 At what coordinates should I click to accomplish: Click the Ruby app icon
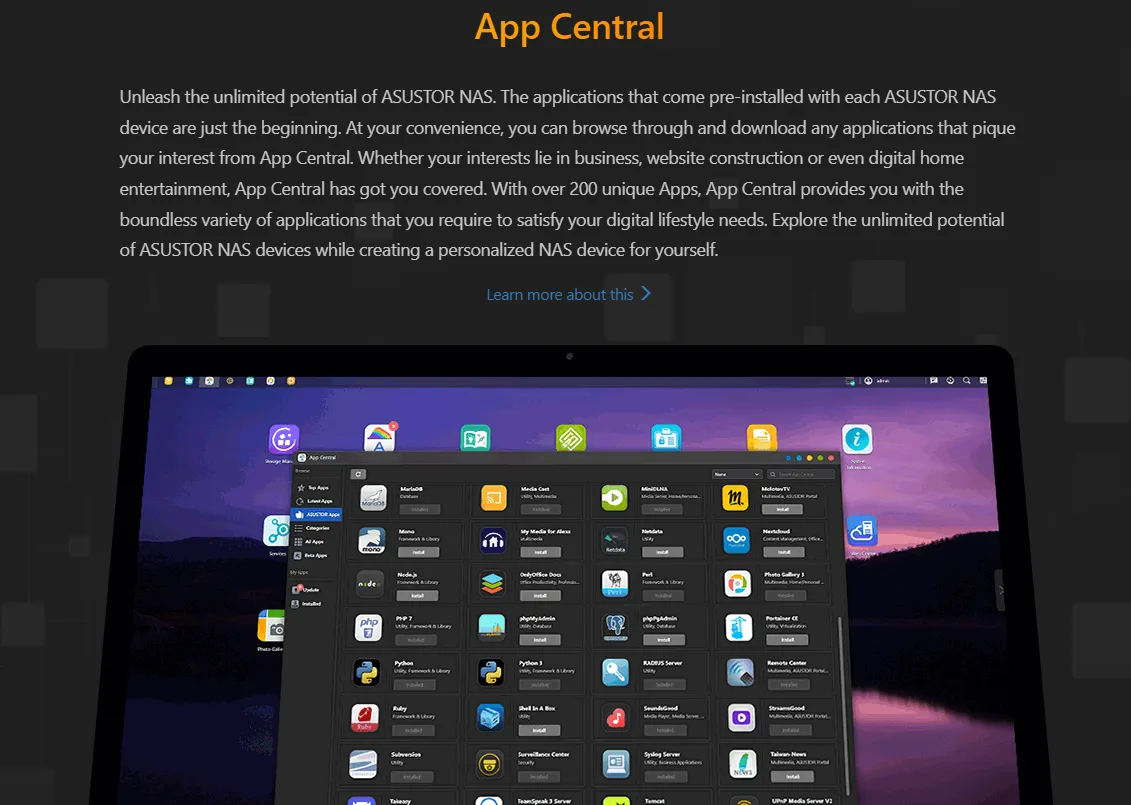(x=365, y=718)
